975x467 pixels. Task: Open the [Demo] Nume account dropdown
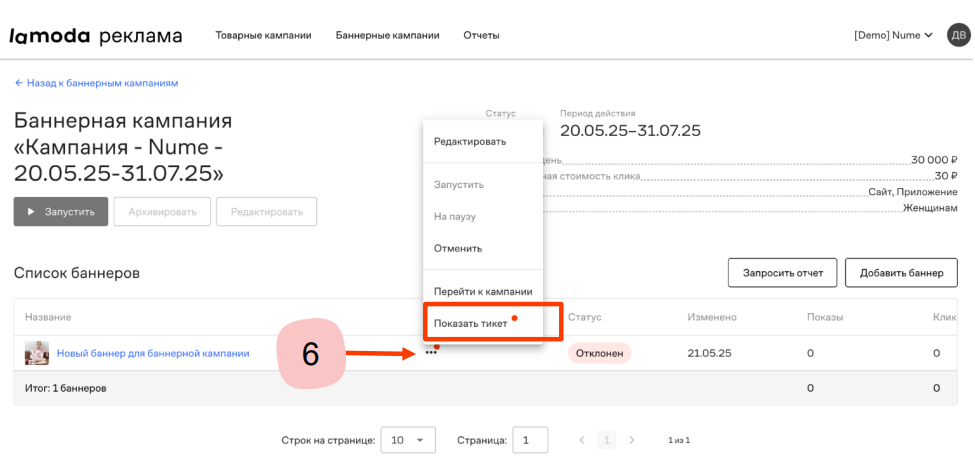(x=894, y=35)
